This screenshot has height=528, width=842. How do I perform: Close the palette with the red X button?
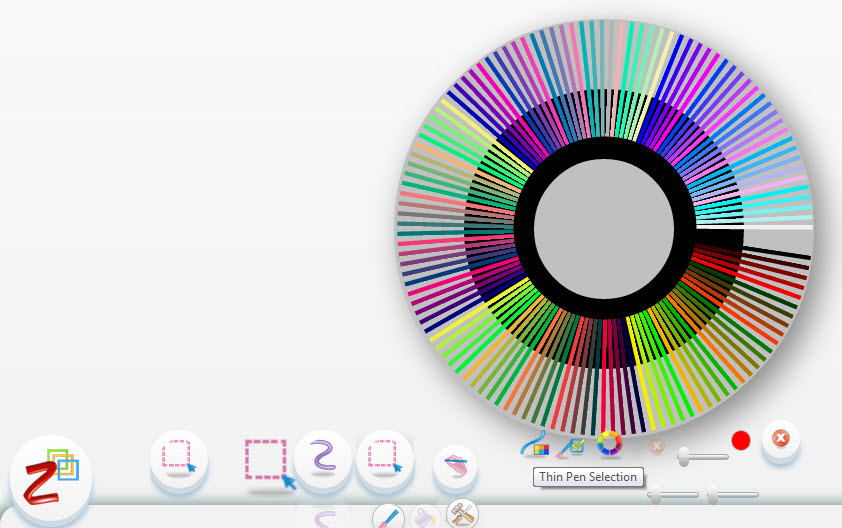point(781,439)
